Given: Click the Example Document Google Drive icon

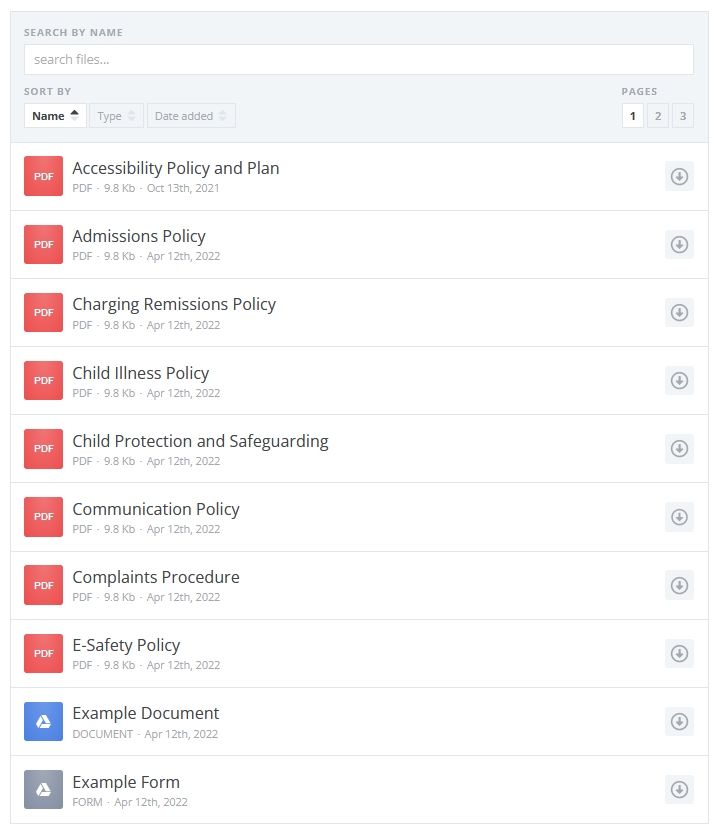Looking at the screenshot, I should [x=43, y=721].
